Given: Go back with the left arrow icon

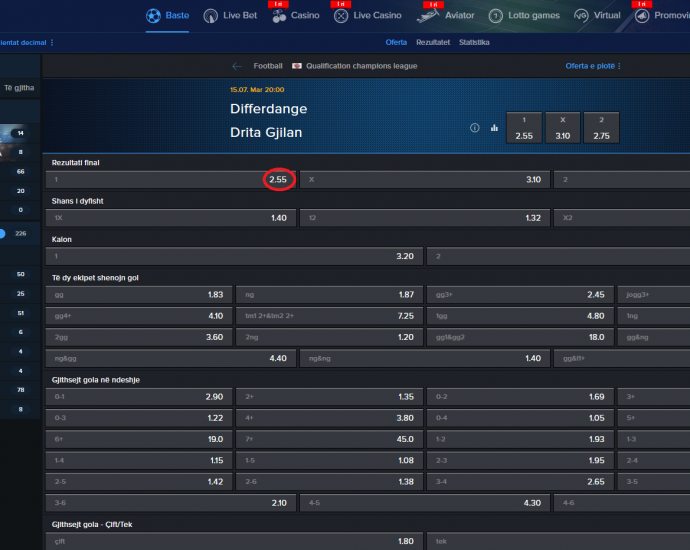Looking at the screenshot, I should click(237, 66).
